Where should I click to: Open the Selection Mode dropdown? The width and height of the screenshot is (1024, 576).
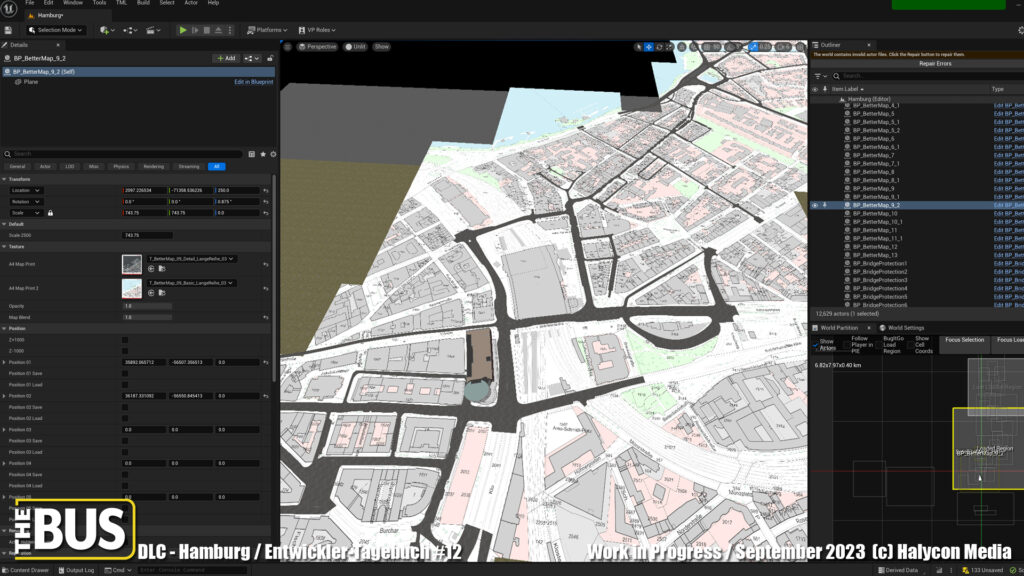tap(59, 30)
